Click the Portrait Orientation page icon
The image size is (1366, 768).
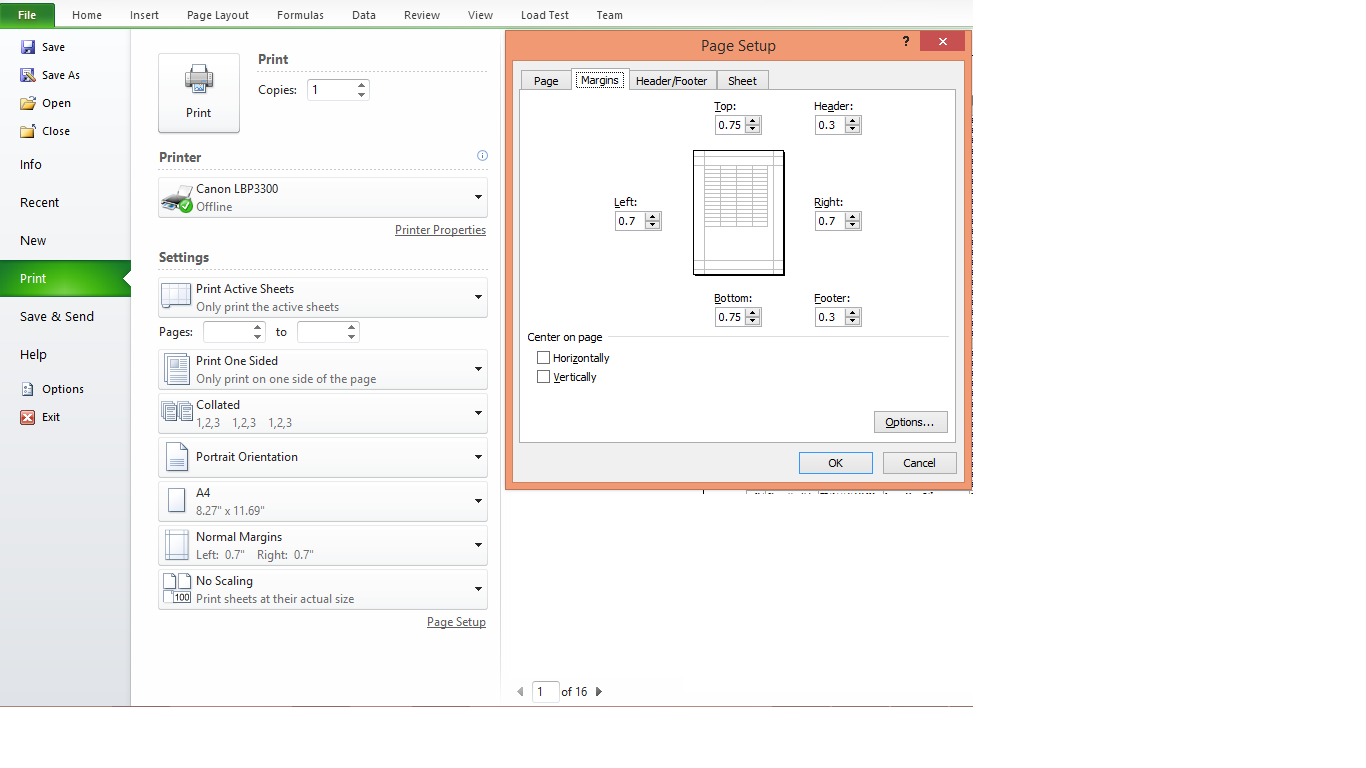pos(176,457)
